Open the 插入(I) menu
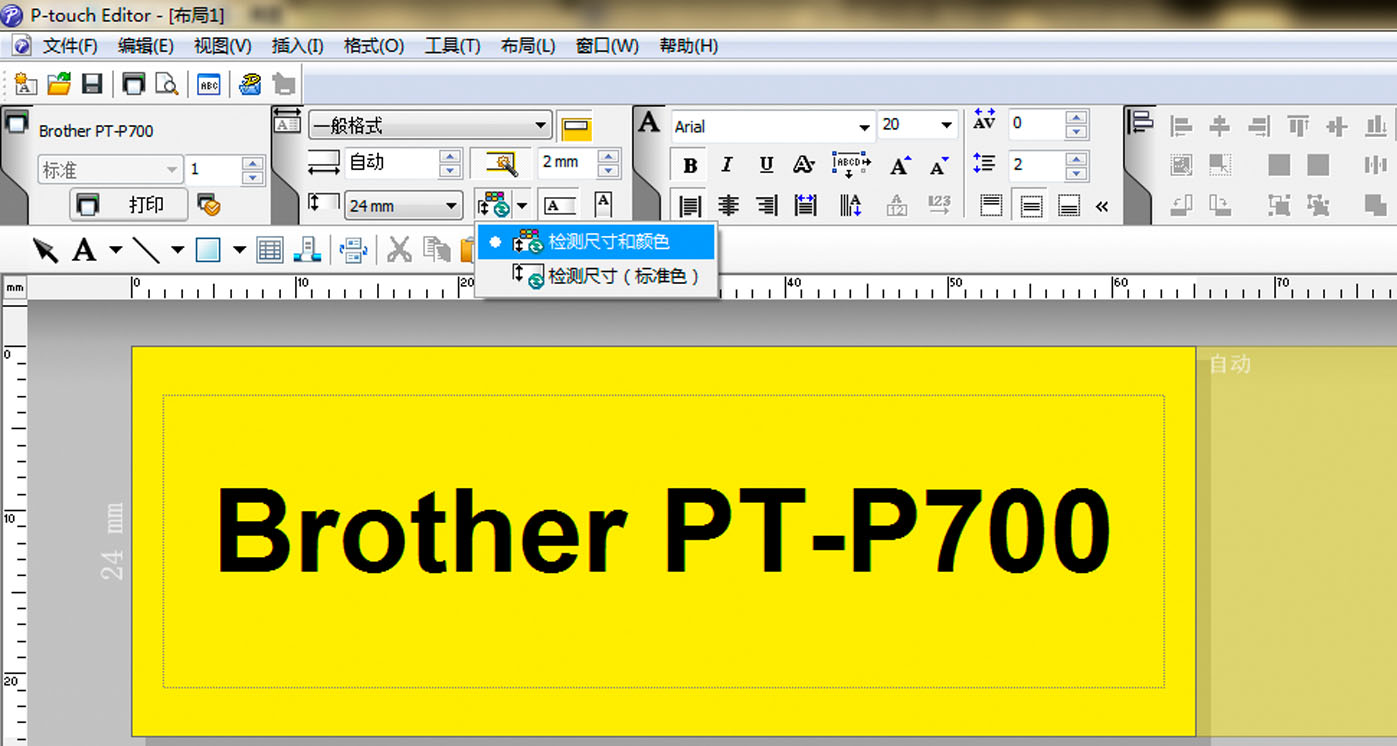Image resolution: width=1397 pixels, height=746 pixels. (x=298, y=46)
